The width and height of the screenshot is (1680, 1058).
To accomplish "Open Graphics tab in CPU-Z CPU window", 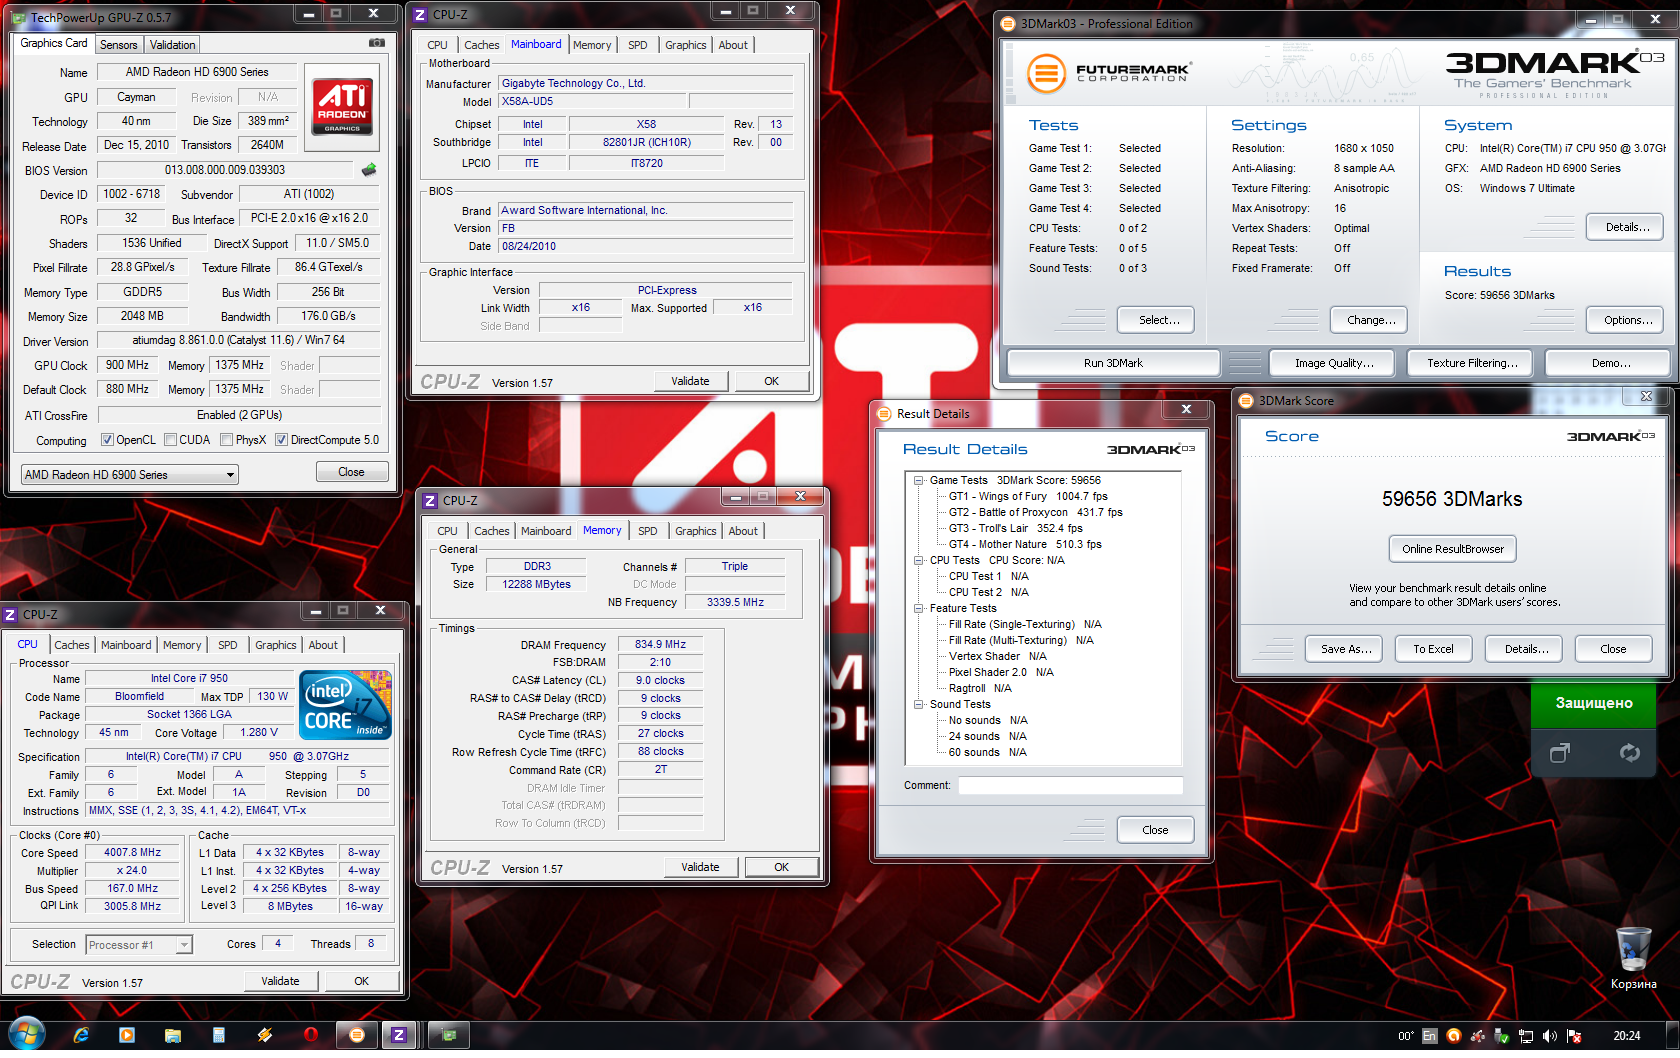I will click(276, 645).
